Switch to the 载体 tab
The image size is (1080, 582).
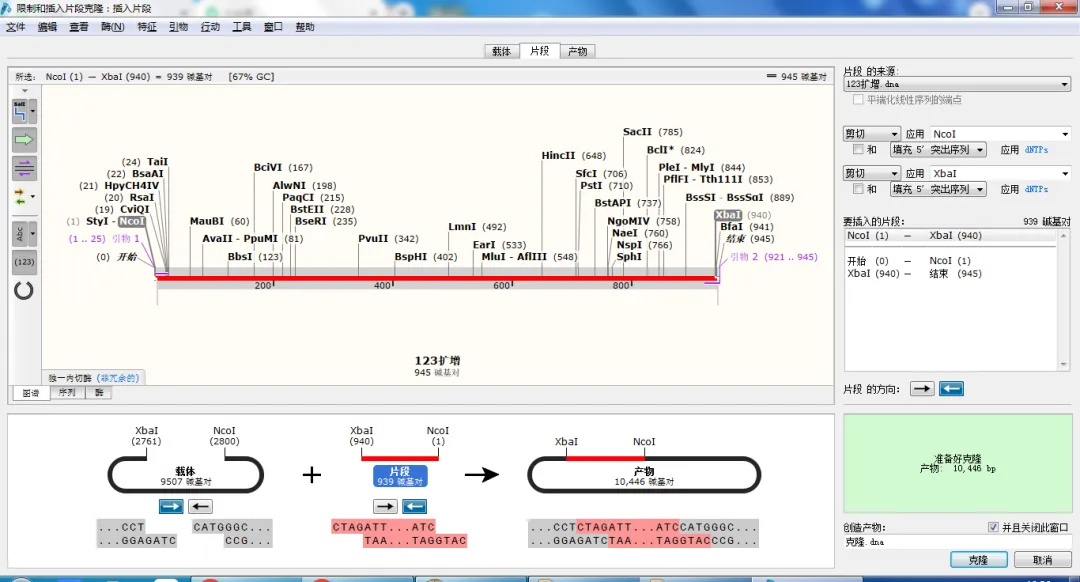coord(501,51)
